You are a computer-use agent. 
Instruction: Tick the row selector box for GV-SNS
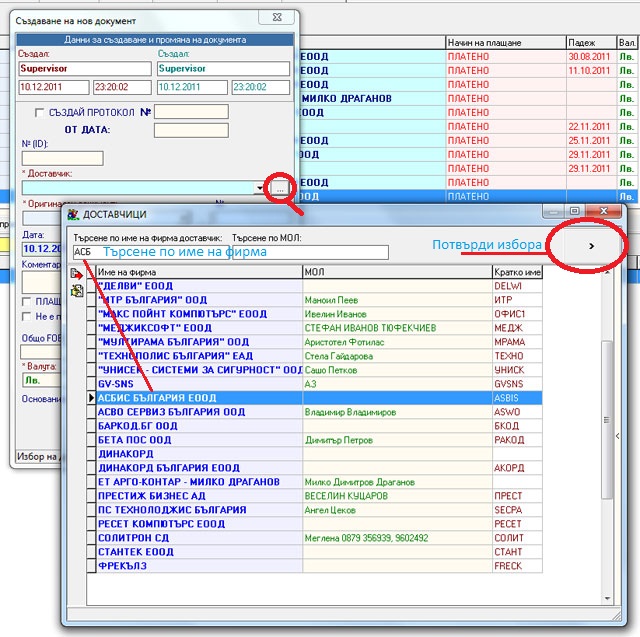click(91, 384)
